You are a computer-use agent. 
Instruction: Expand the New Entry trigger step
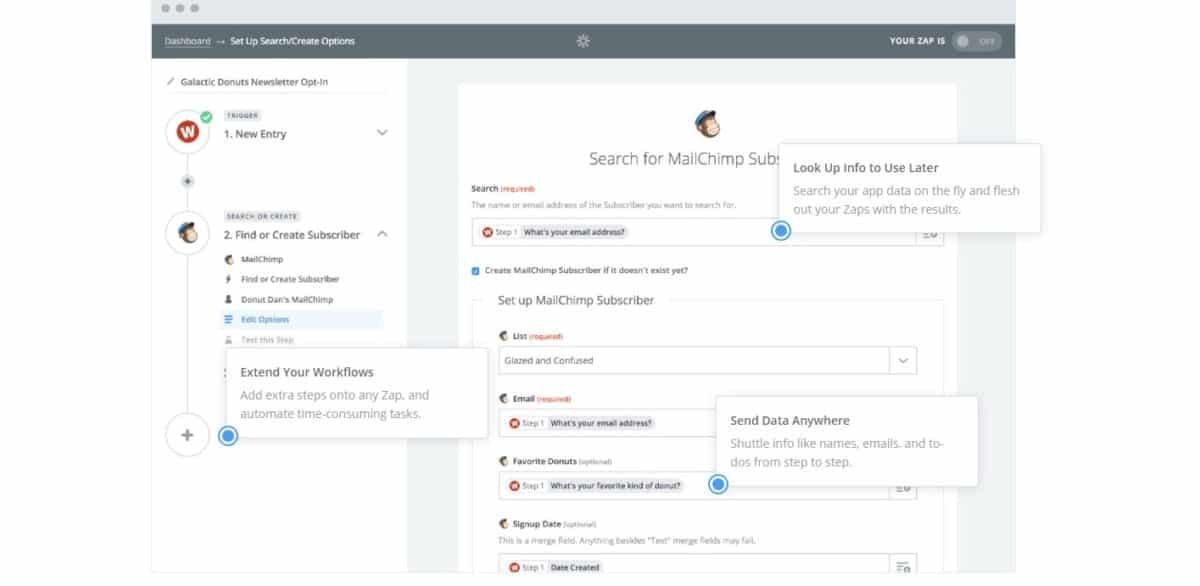381,133
